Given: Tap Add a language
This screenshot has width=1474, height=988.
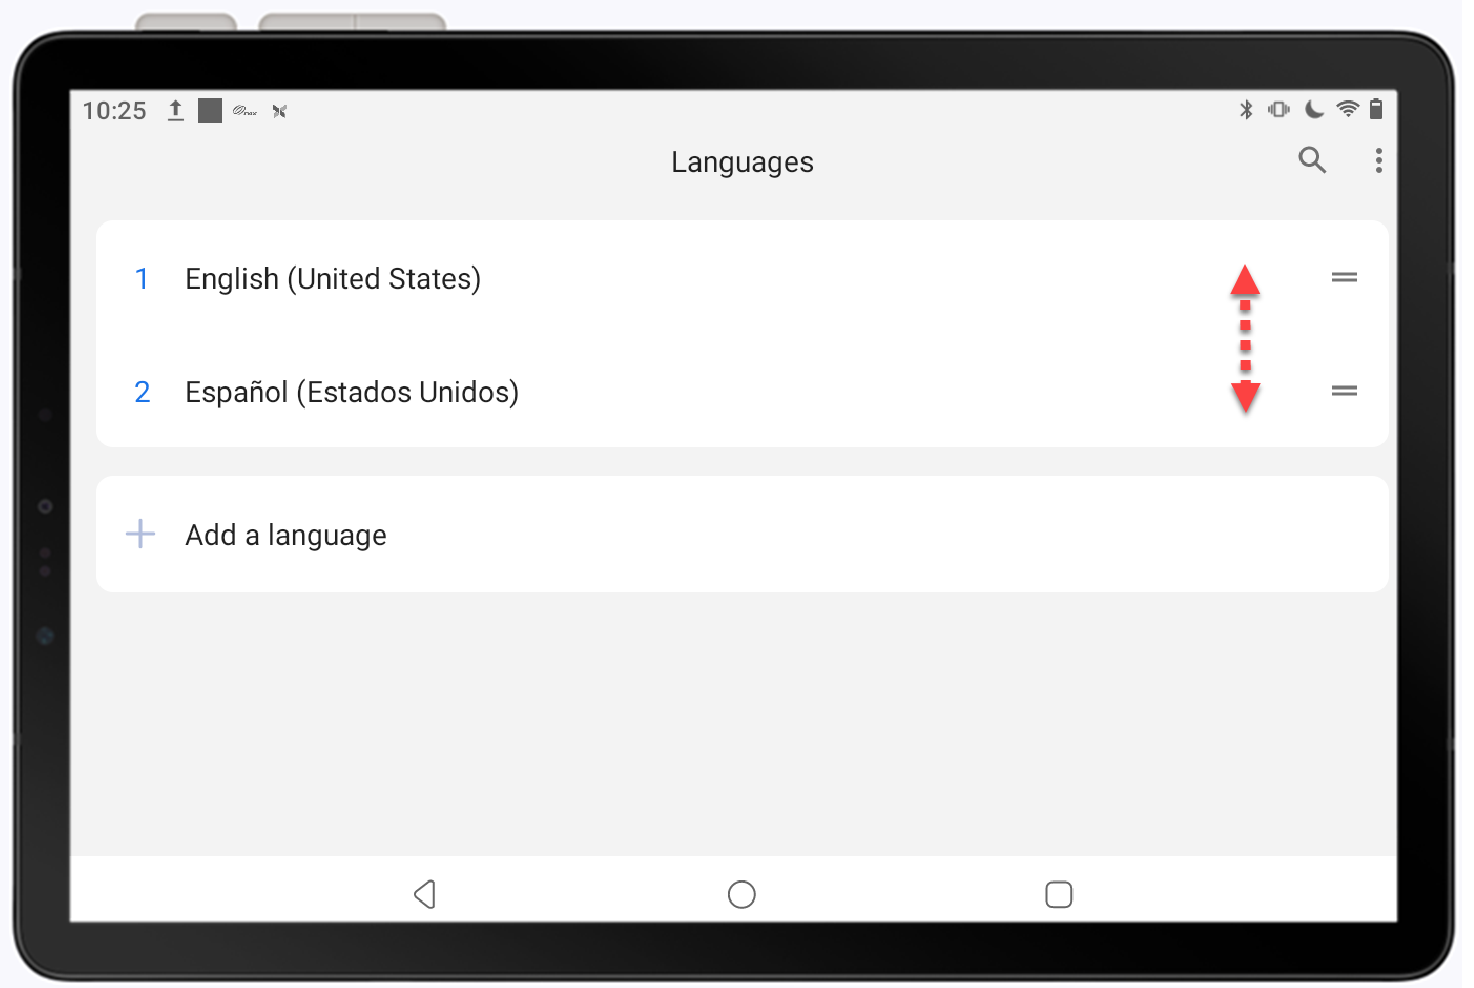Looking at the screenshot, I should coord(285,534).
